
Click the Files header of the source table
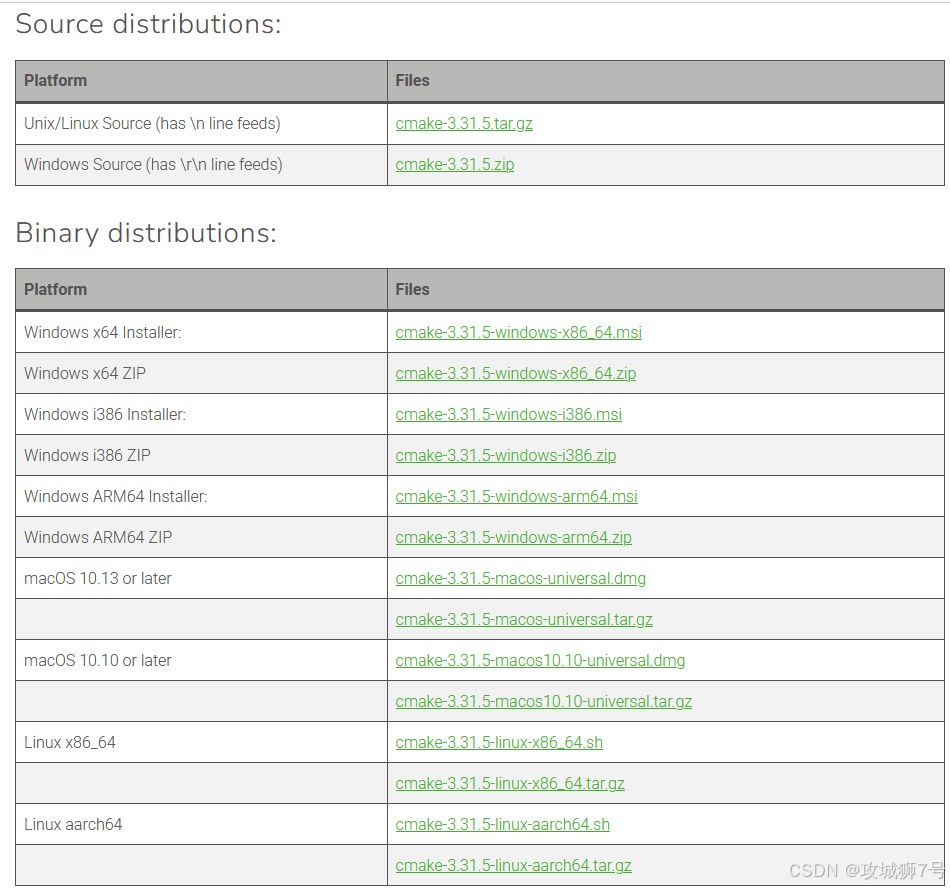(666, 81)
